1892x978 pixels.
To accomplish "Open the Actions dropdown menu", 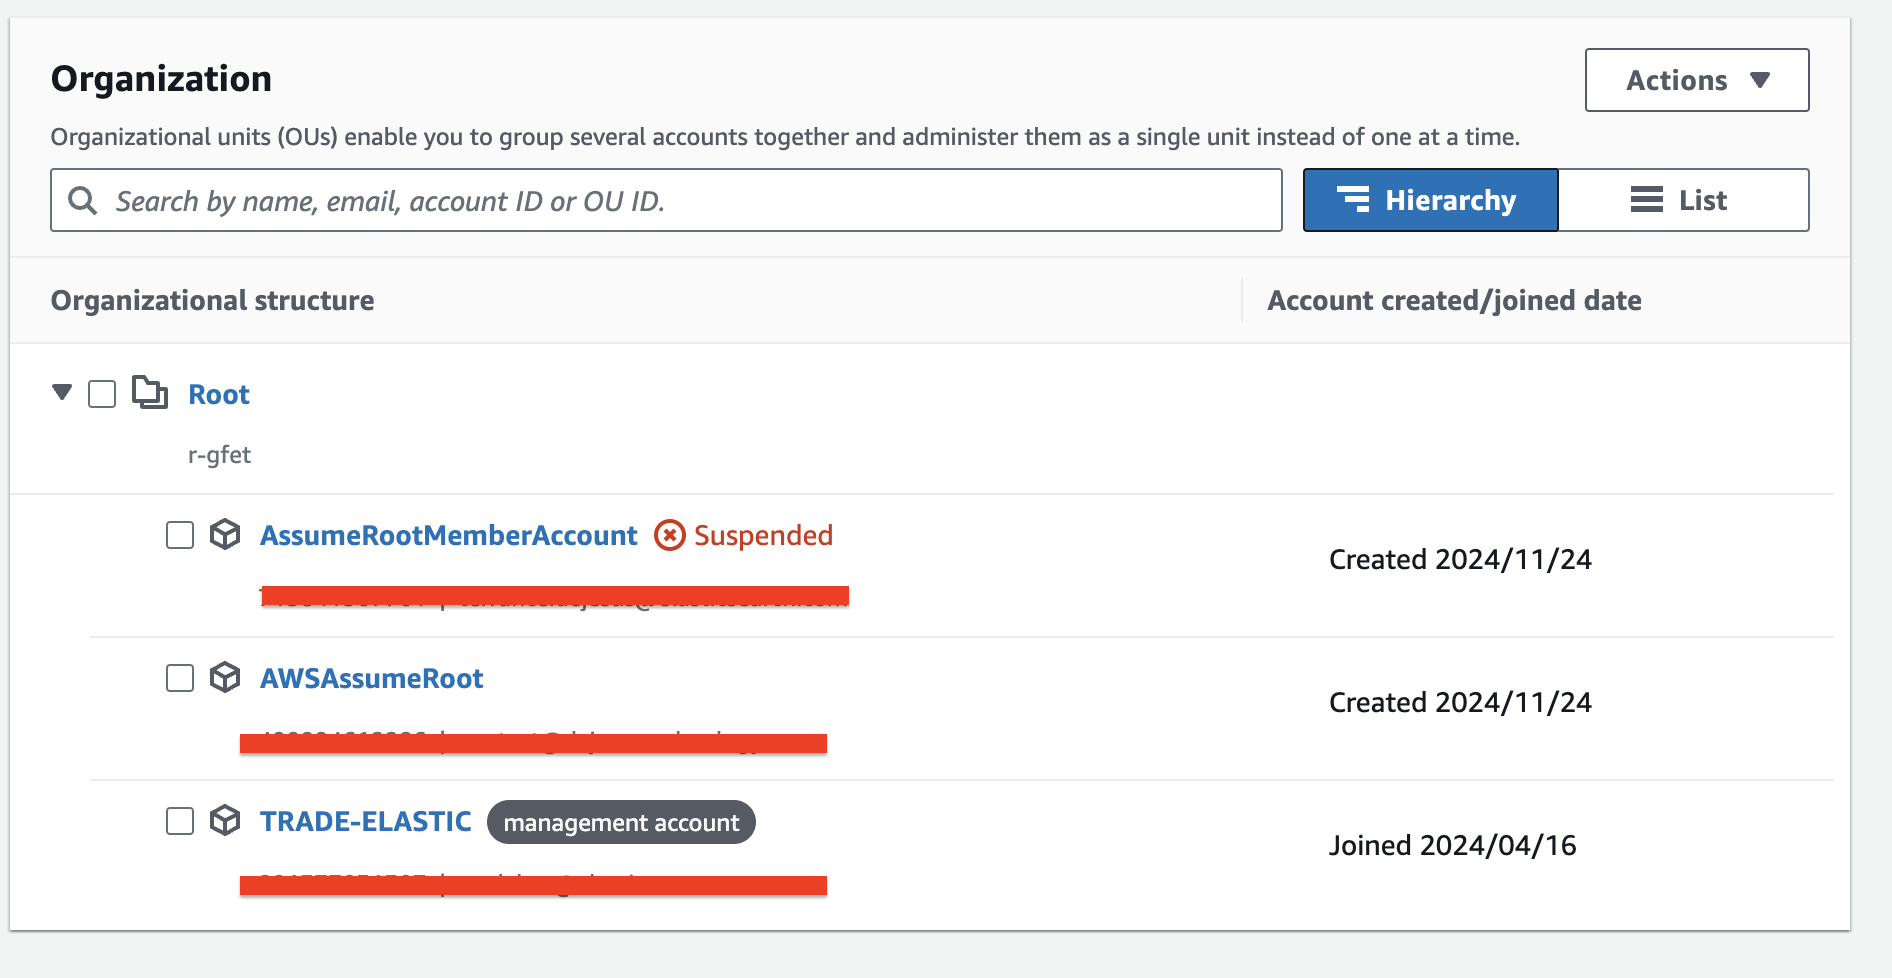I will click(1696, 80).
